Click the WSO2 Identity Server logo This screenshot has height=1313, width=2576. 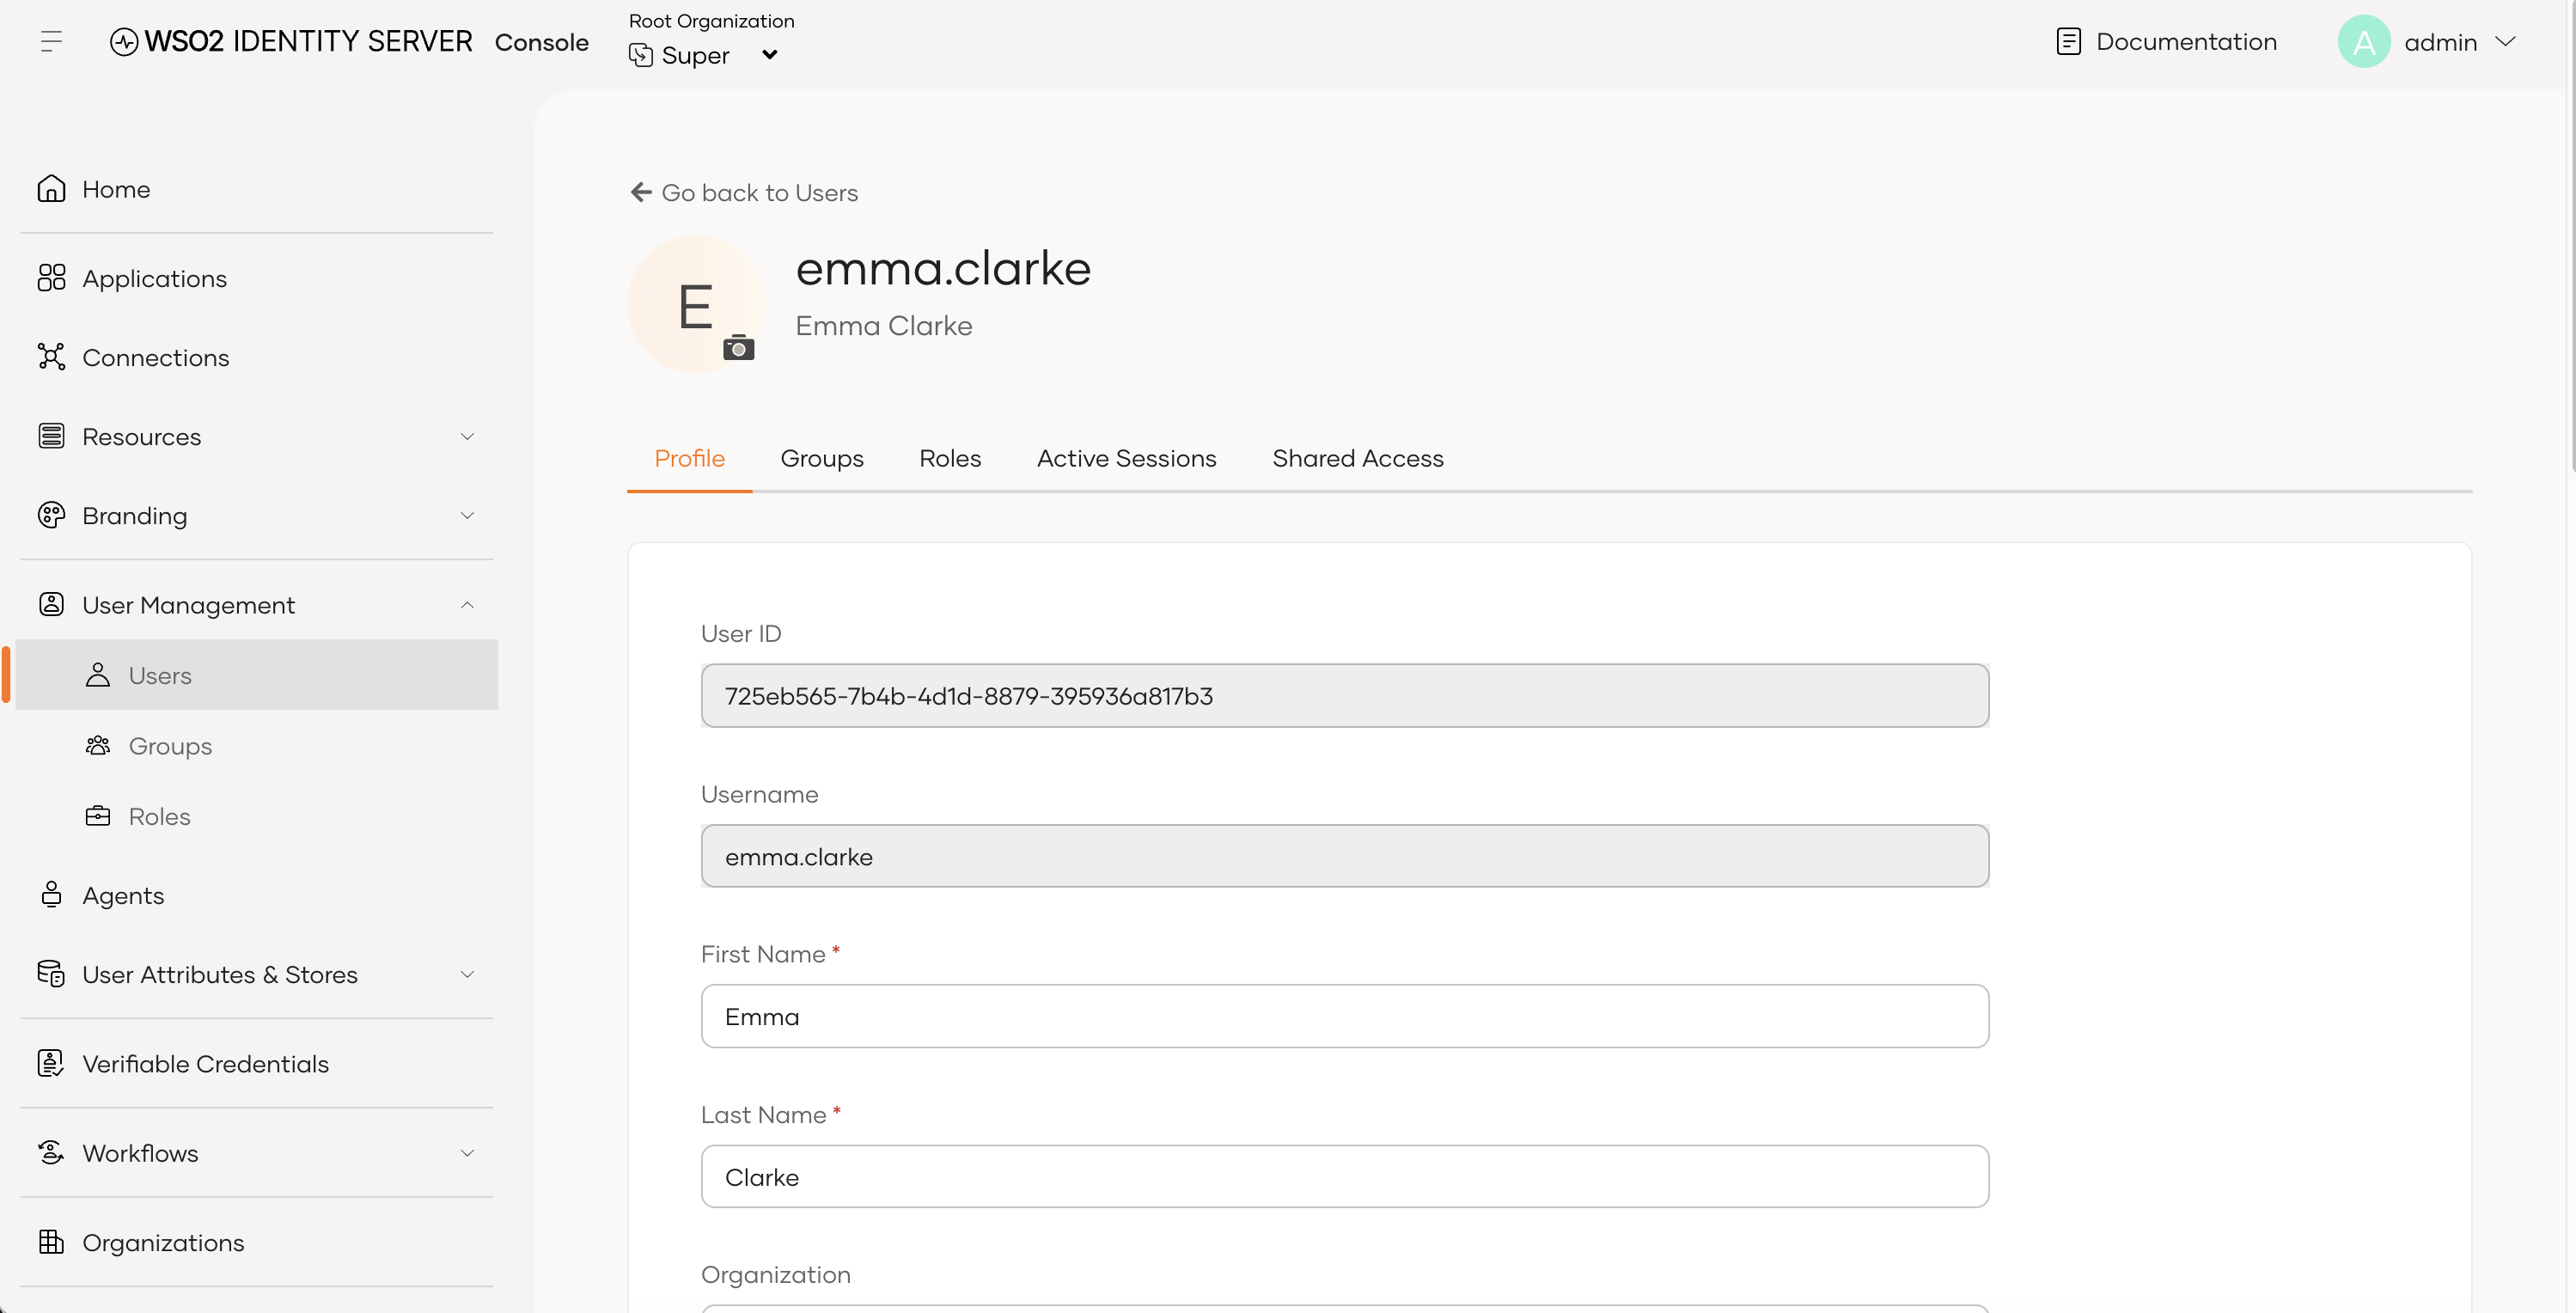point(291,41)
